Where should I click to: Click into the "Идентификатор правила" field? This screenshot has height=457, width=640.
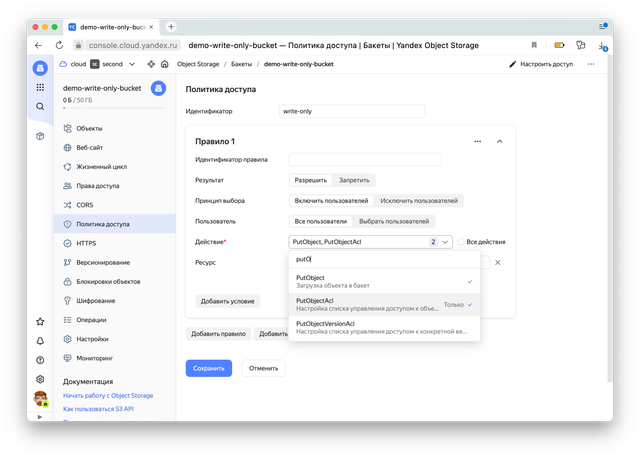click(365, 159)
